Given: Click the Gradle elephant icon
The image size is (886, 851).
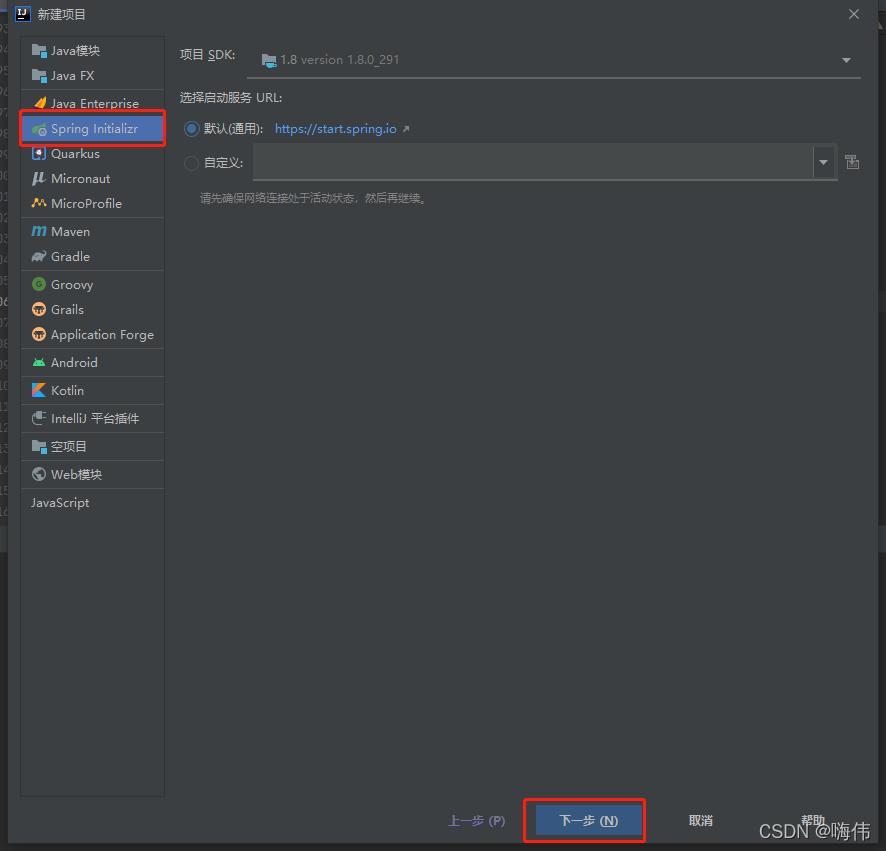Looking at the screenshot, I should [39, 257].
